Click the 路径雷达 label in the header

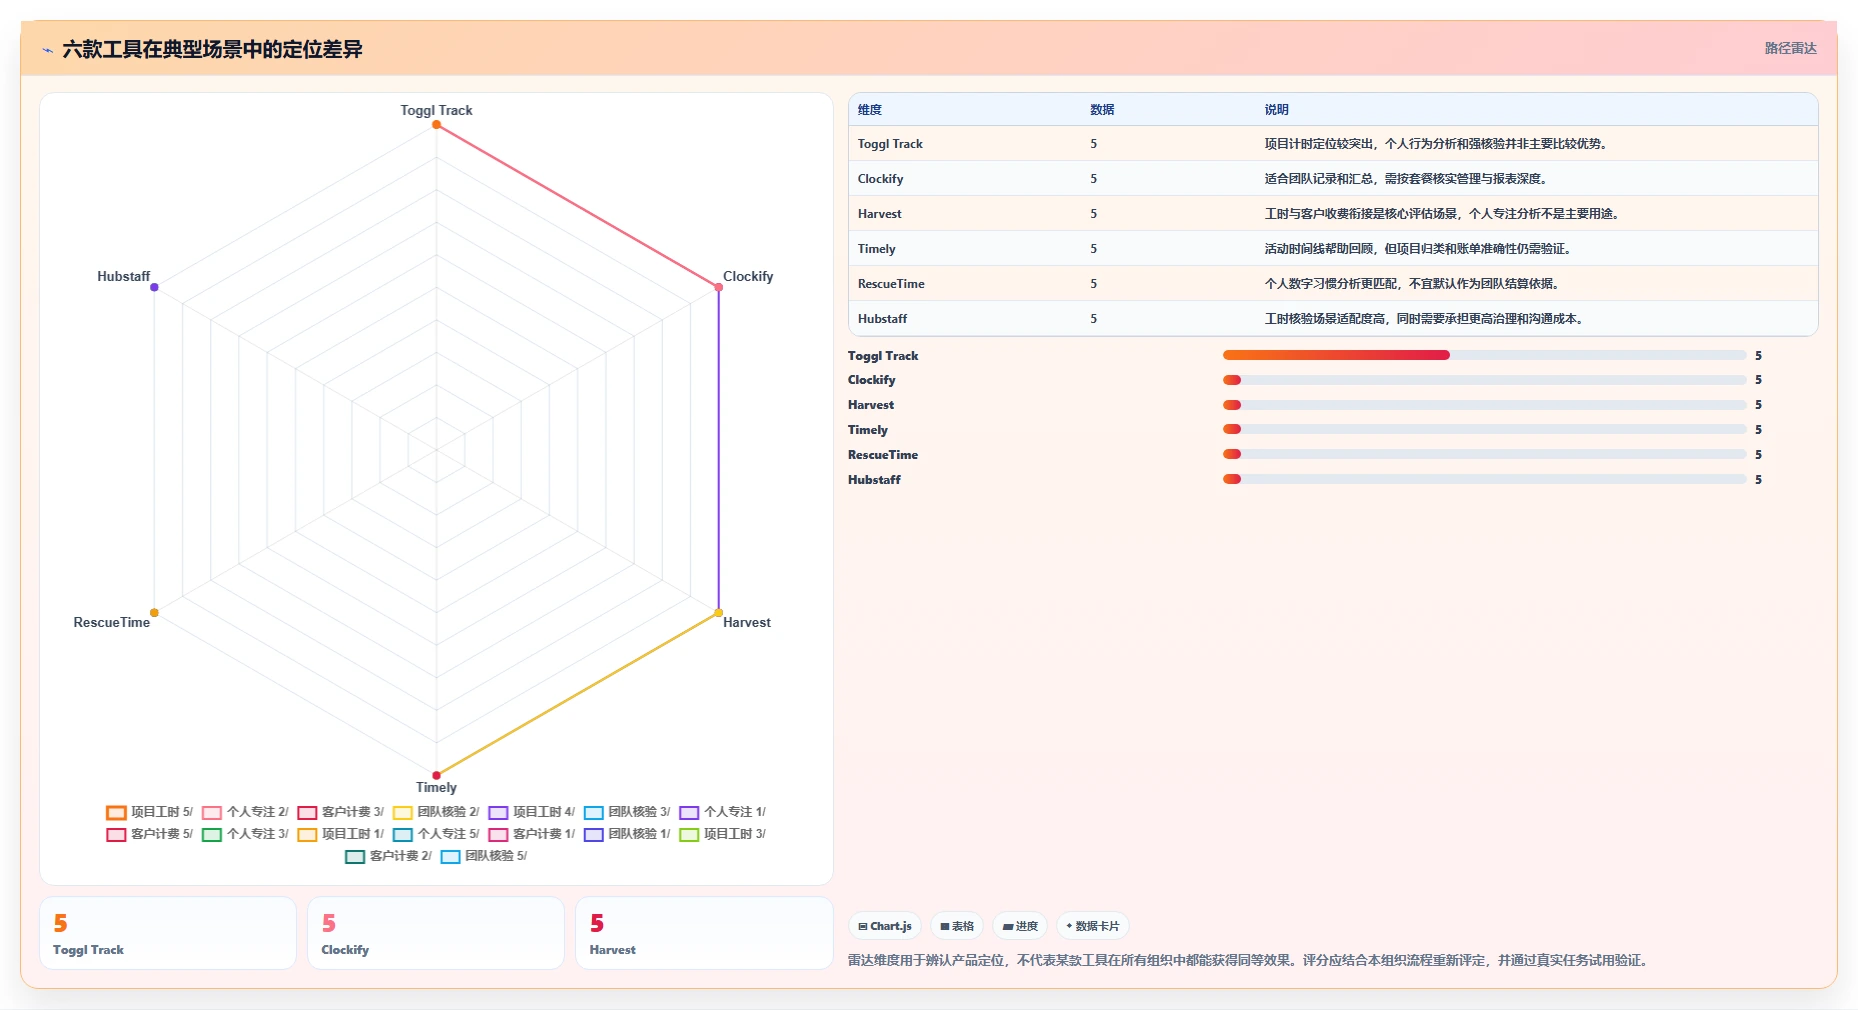click(x=1790, y=48)
